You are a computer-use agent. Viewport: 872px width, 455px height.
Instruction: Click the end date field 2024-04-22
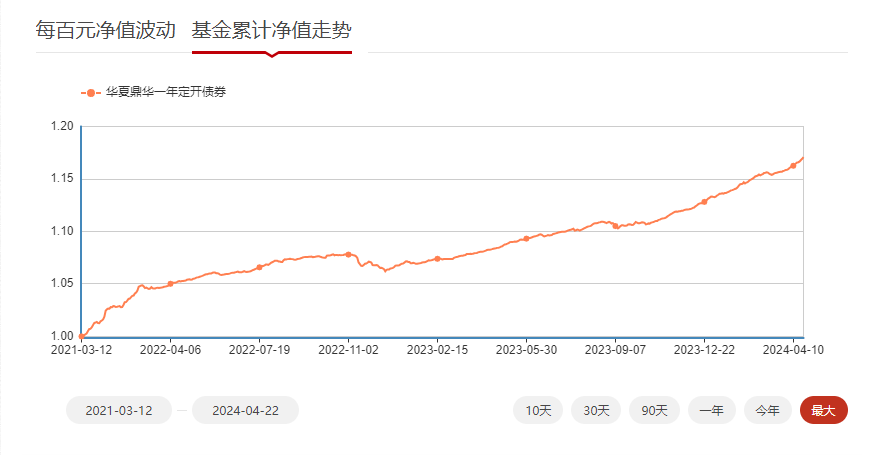pyautogui.click(x=245, y=410)
